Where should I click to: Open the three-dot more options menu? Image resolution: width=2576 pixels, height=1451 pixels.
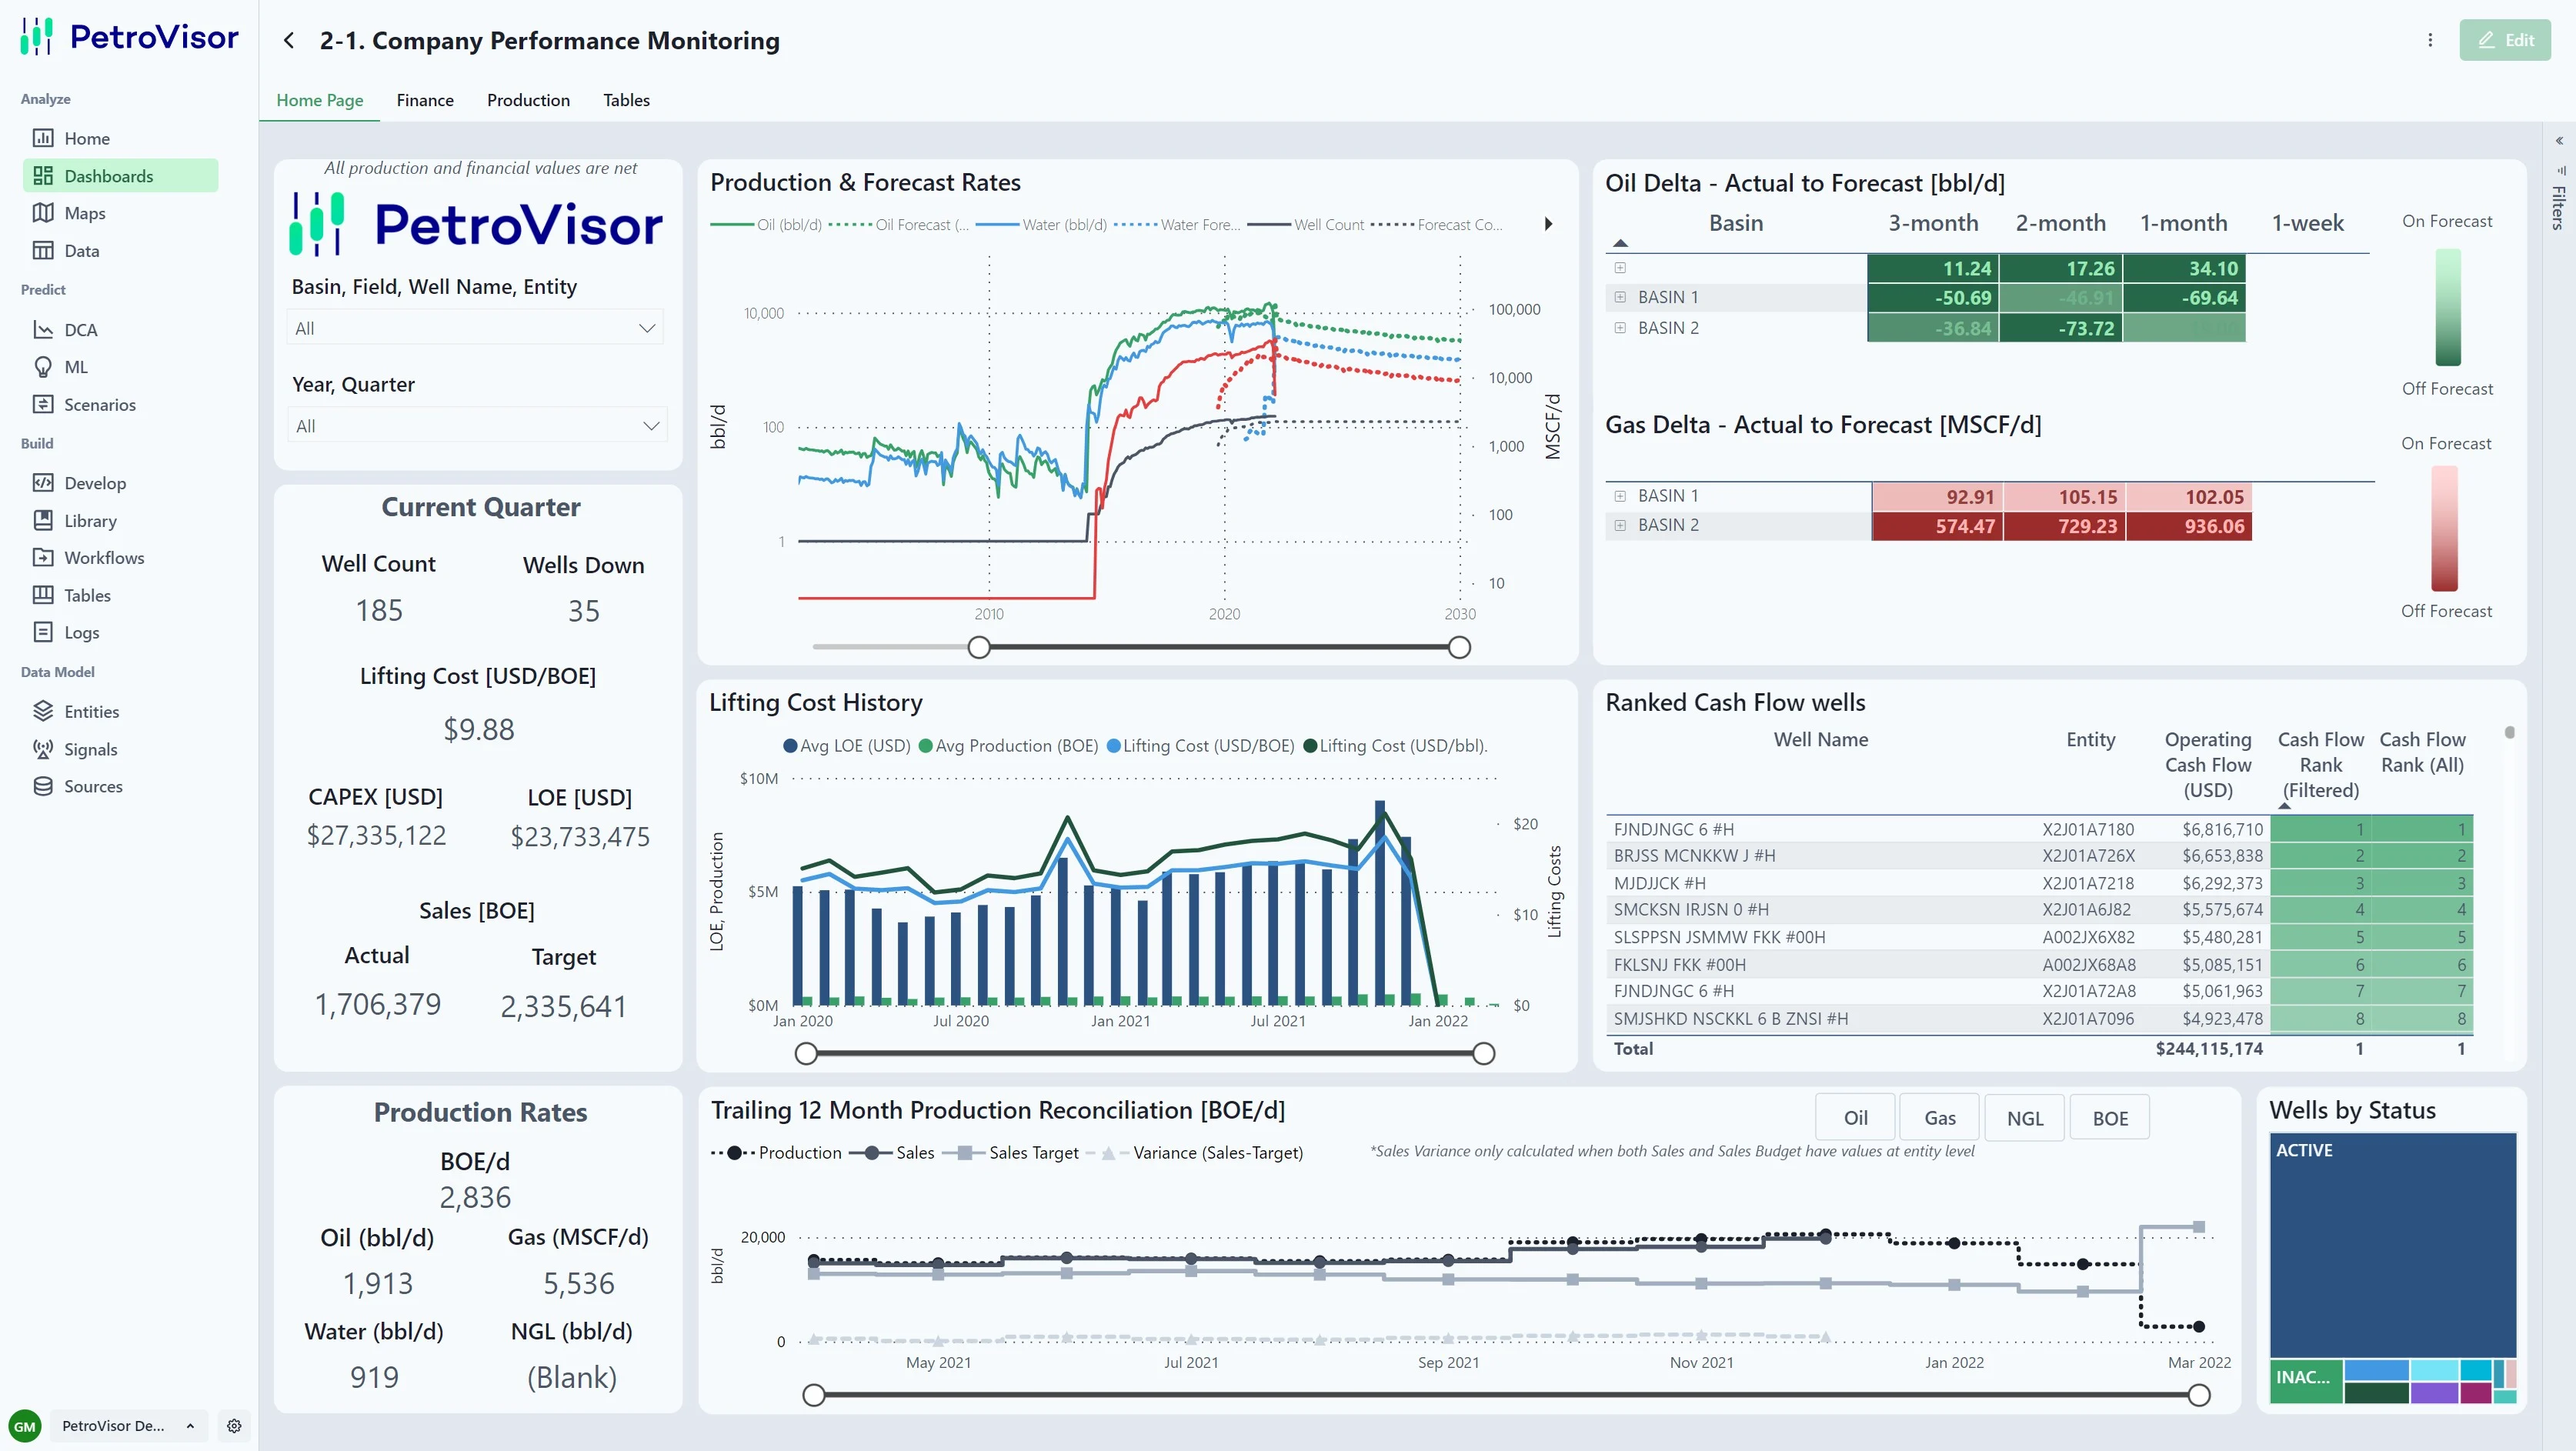pos(2430,40)
